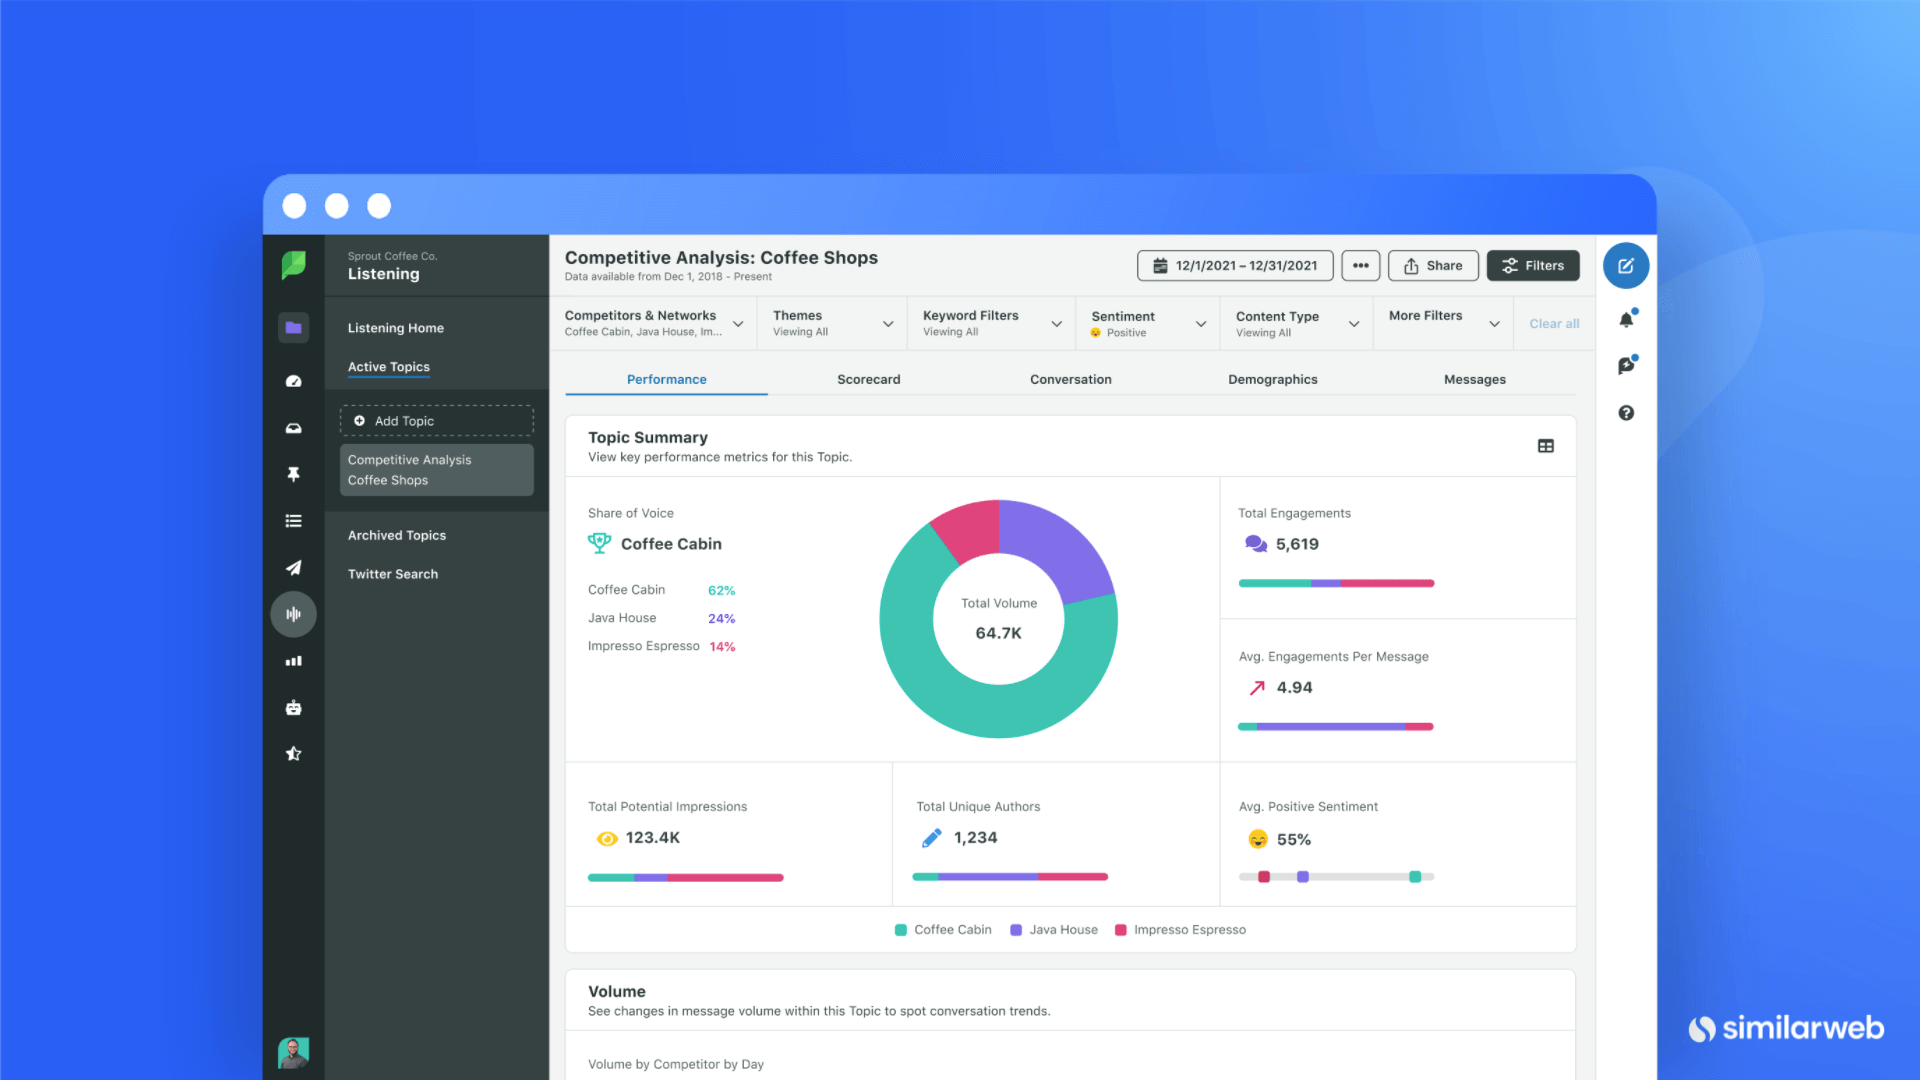Image resolution: width=1920 pixels, height=1080 pixels.
Task: Click the Clear all link
Action: click(x=1554, y=324)
